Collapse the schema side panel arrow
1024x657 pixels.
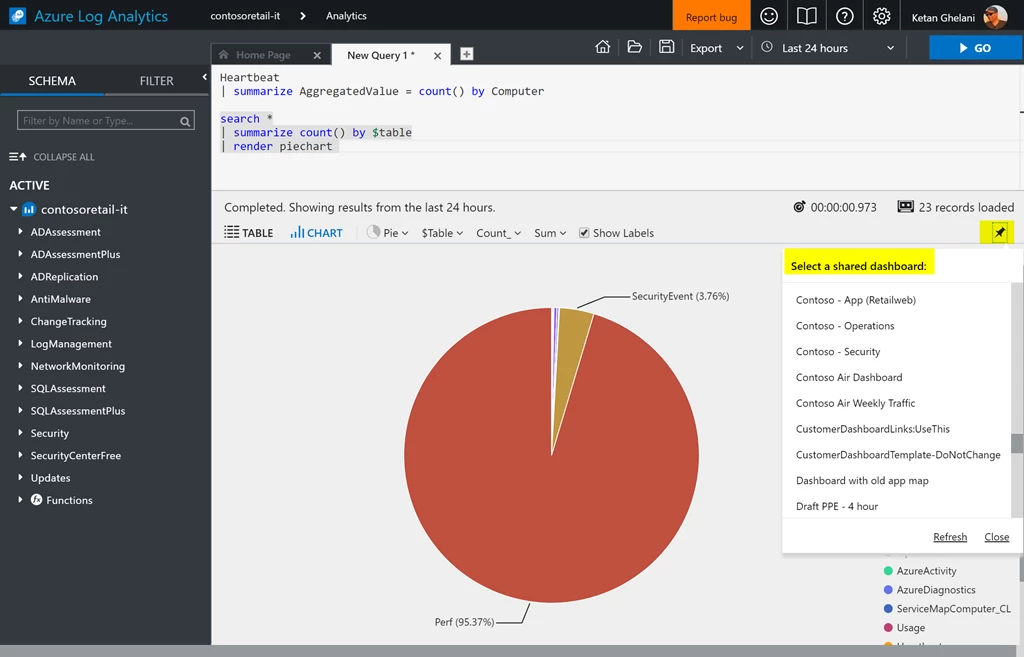coord(204,77)
